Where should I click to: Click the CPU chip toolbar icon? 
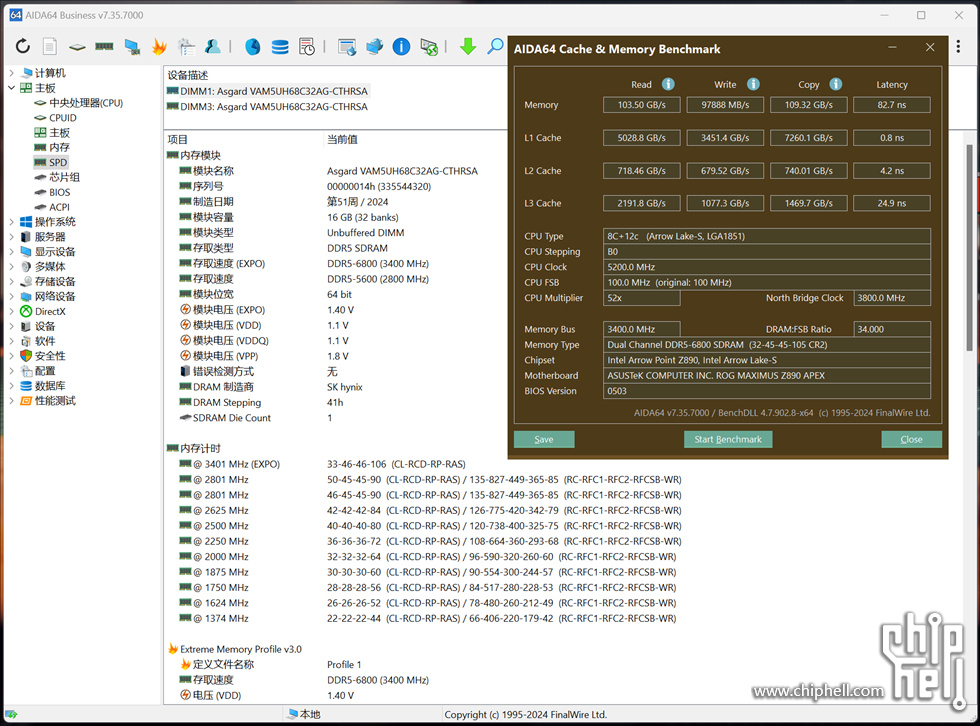[77, 47]
